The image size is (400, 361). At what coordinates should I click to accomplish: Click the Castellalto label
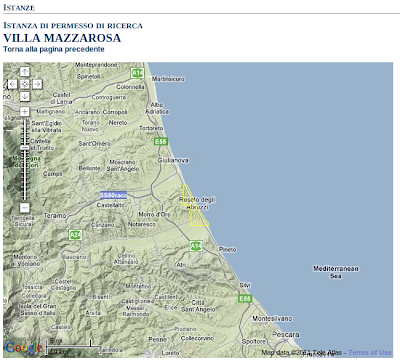111,205
